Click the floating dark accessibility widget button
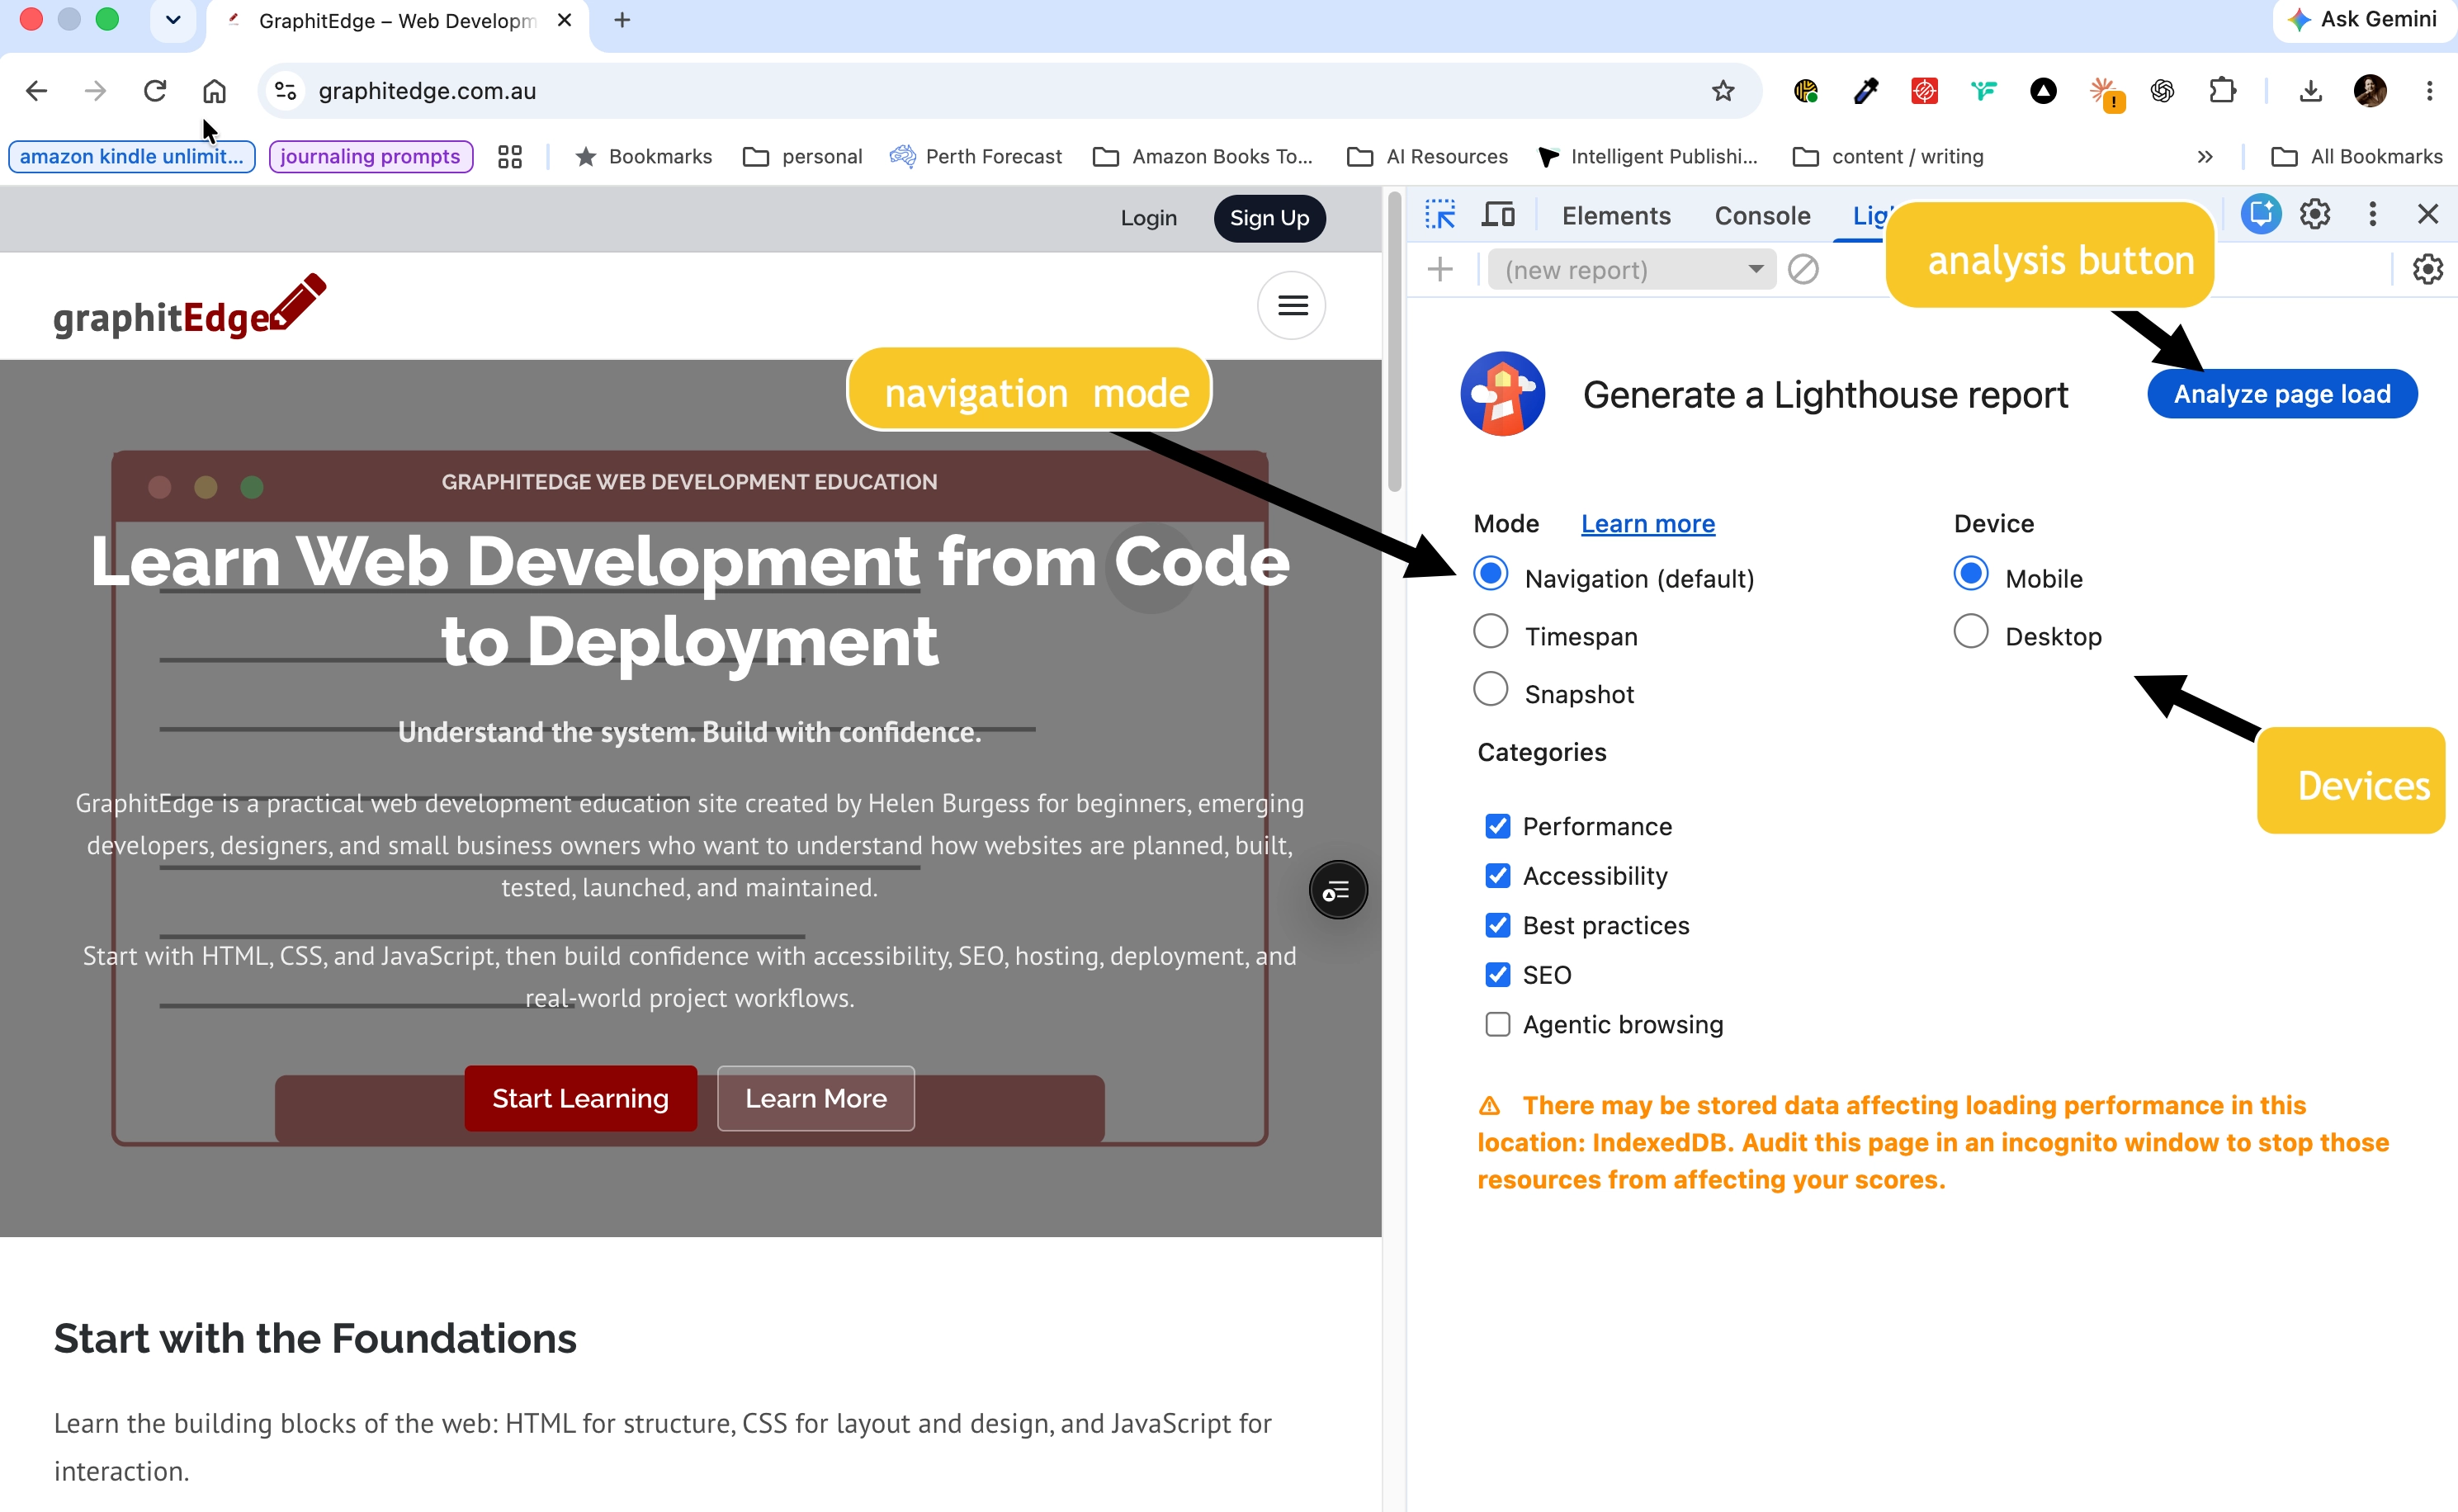2458x1512 pixels. point(1338,889)
